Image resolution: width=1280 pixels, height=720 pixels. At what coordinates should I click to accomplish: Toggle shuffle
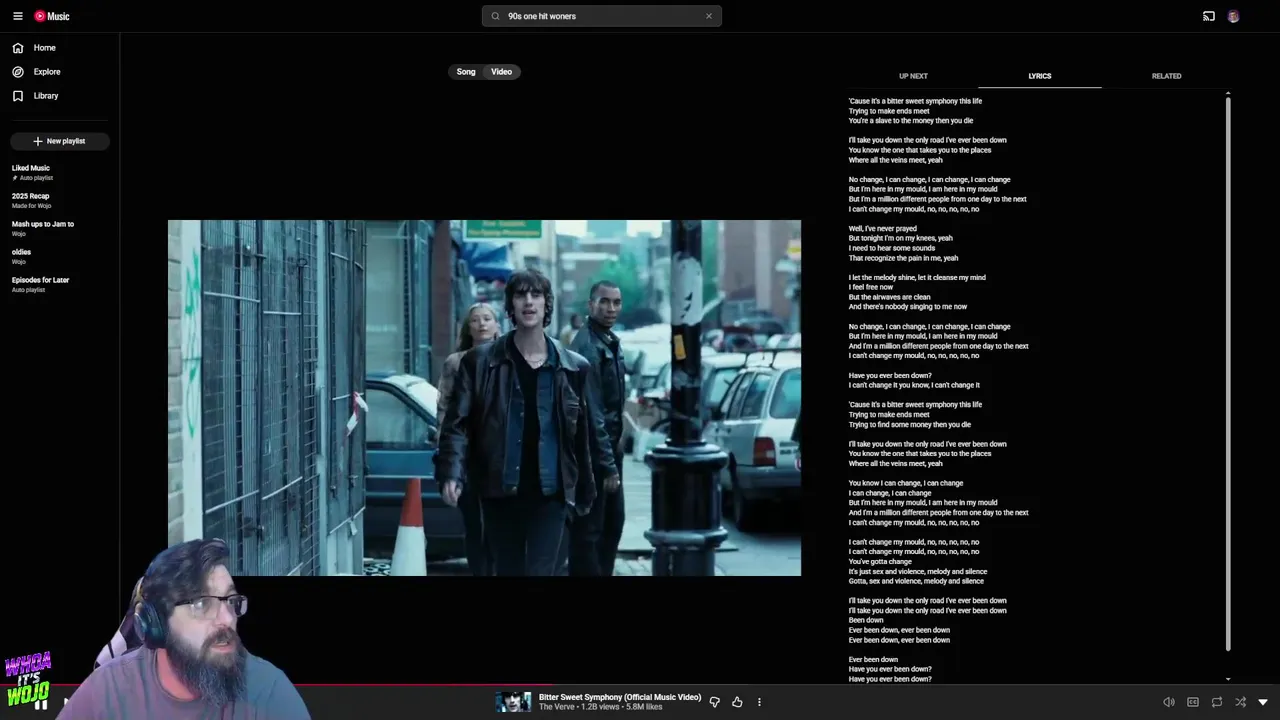click(1241, 702)
